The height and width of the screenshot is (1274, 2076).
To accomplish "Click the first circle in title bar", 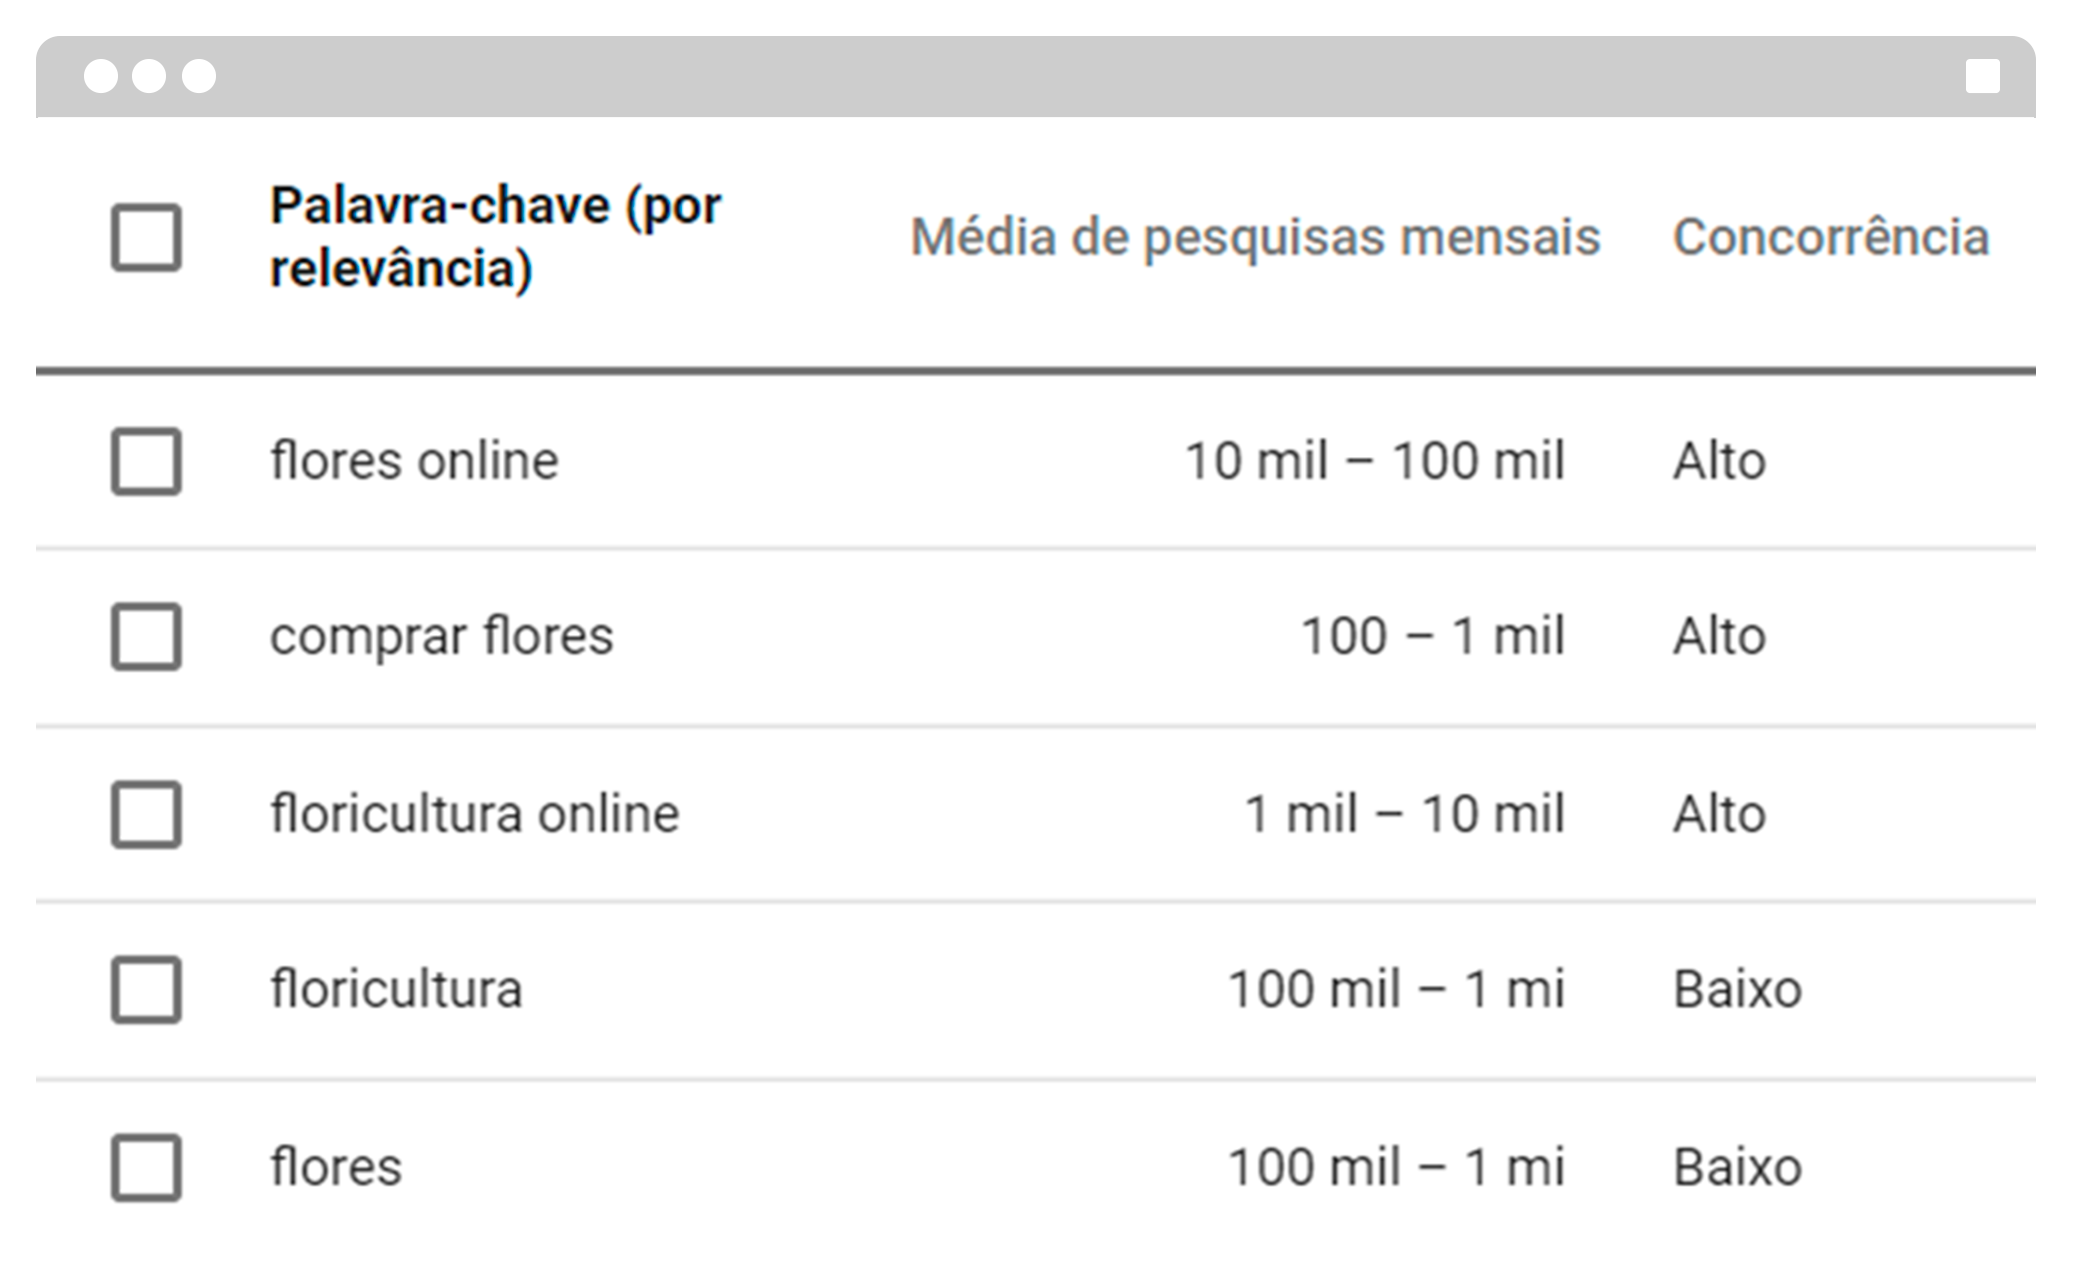I will [101, 76].
